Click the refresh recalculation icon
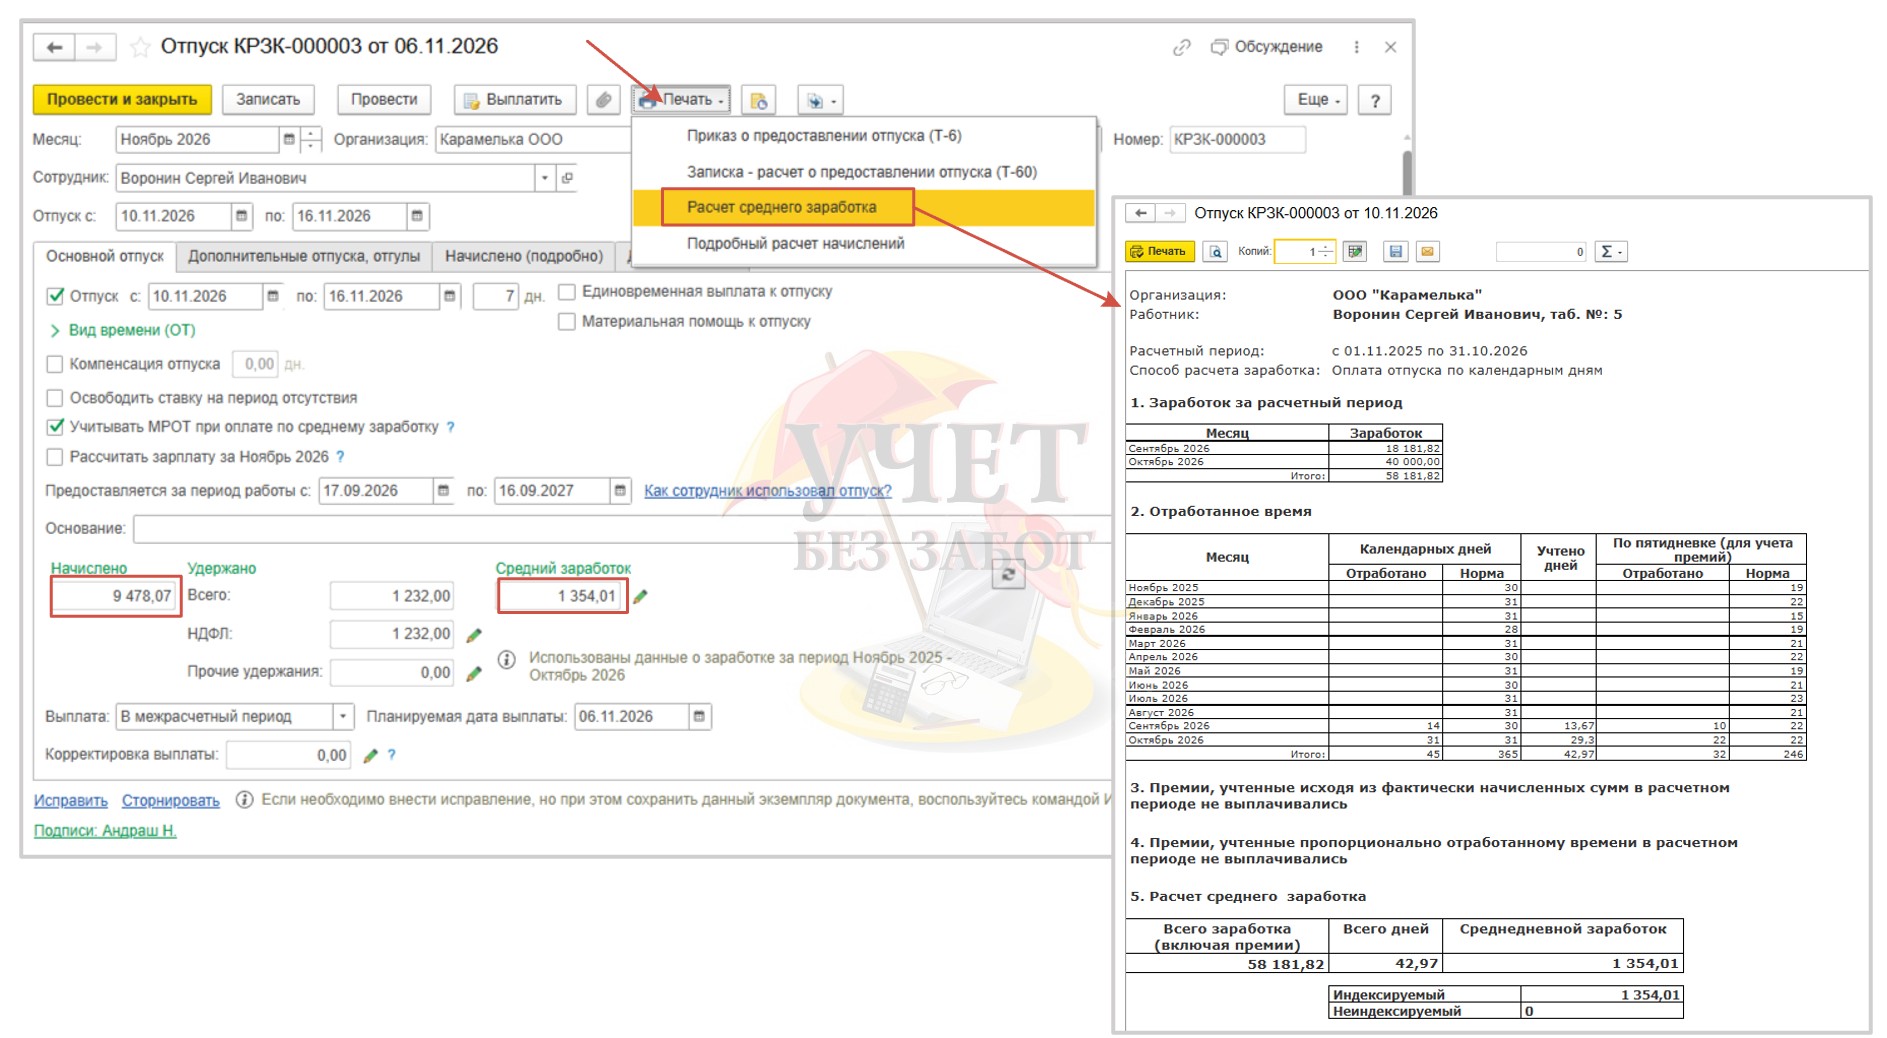The height and width of the screenshot is (1038, 1887). 1008,574
